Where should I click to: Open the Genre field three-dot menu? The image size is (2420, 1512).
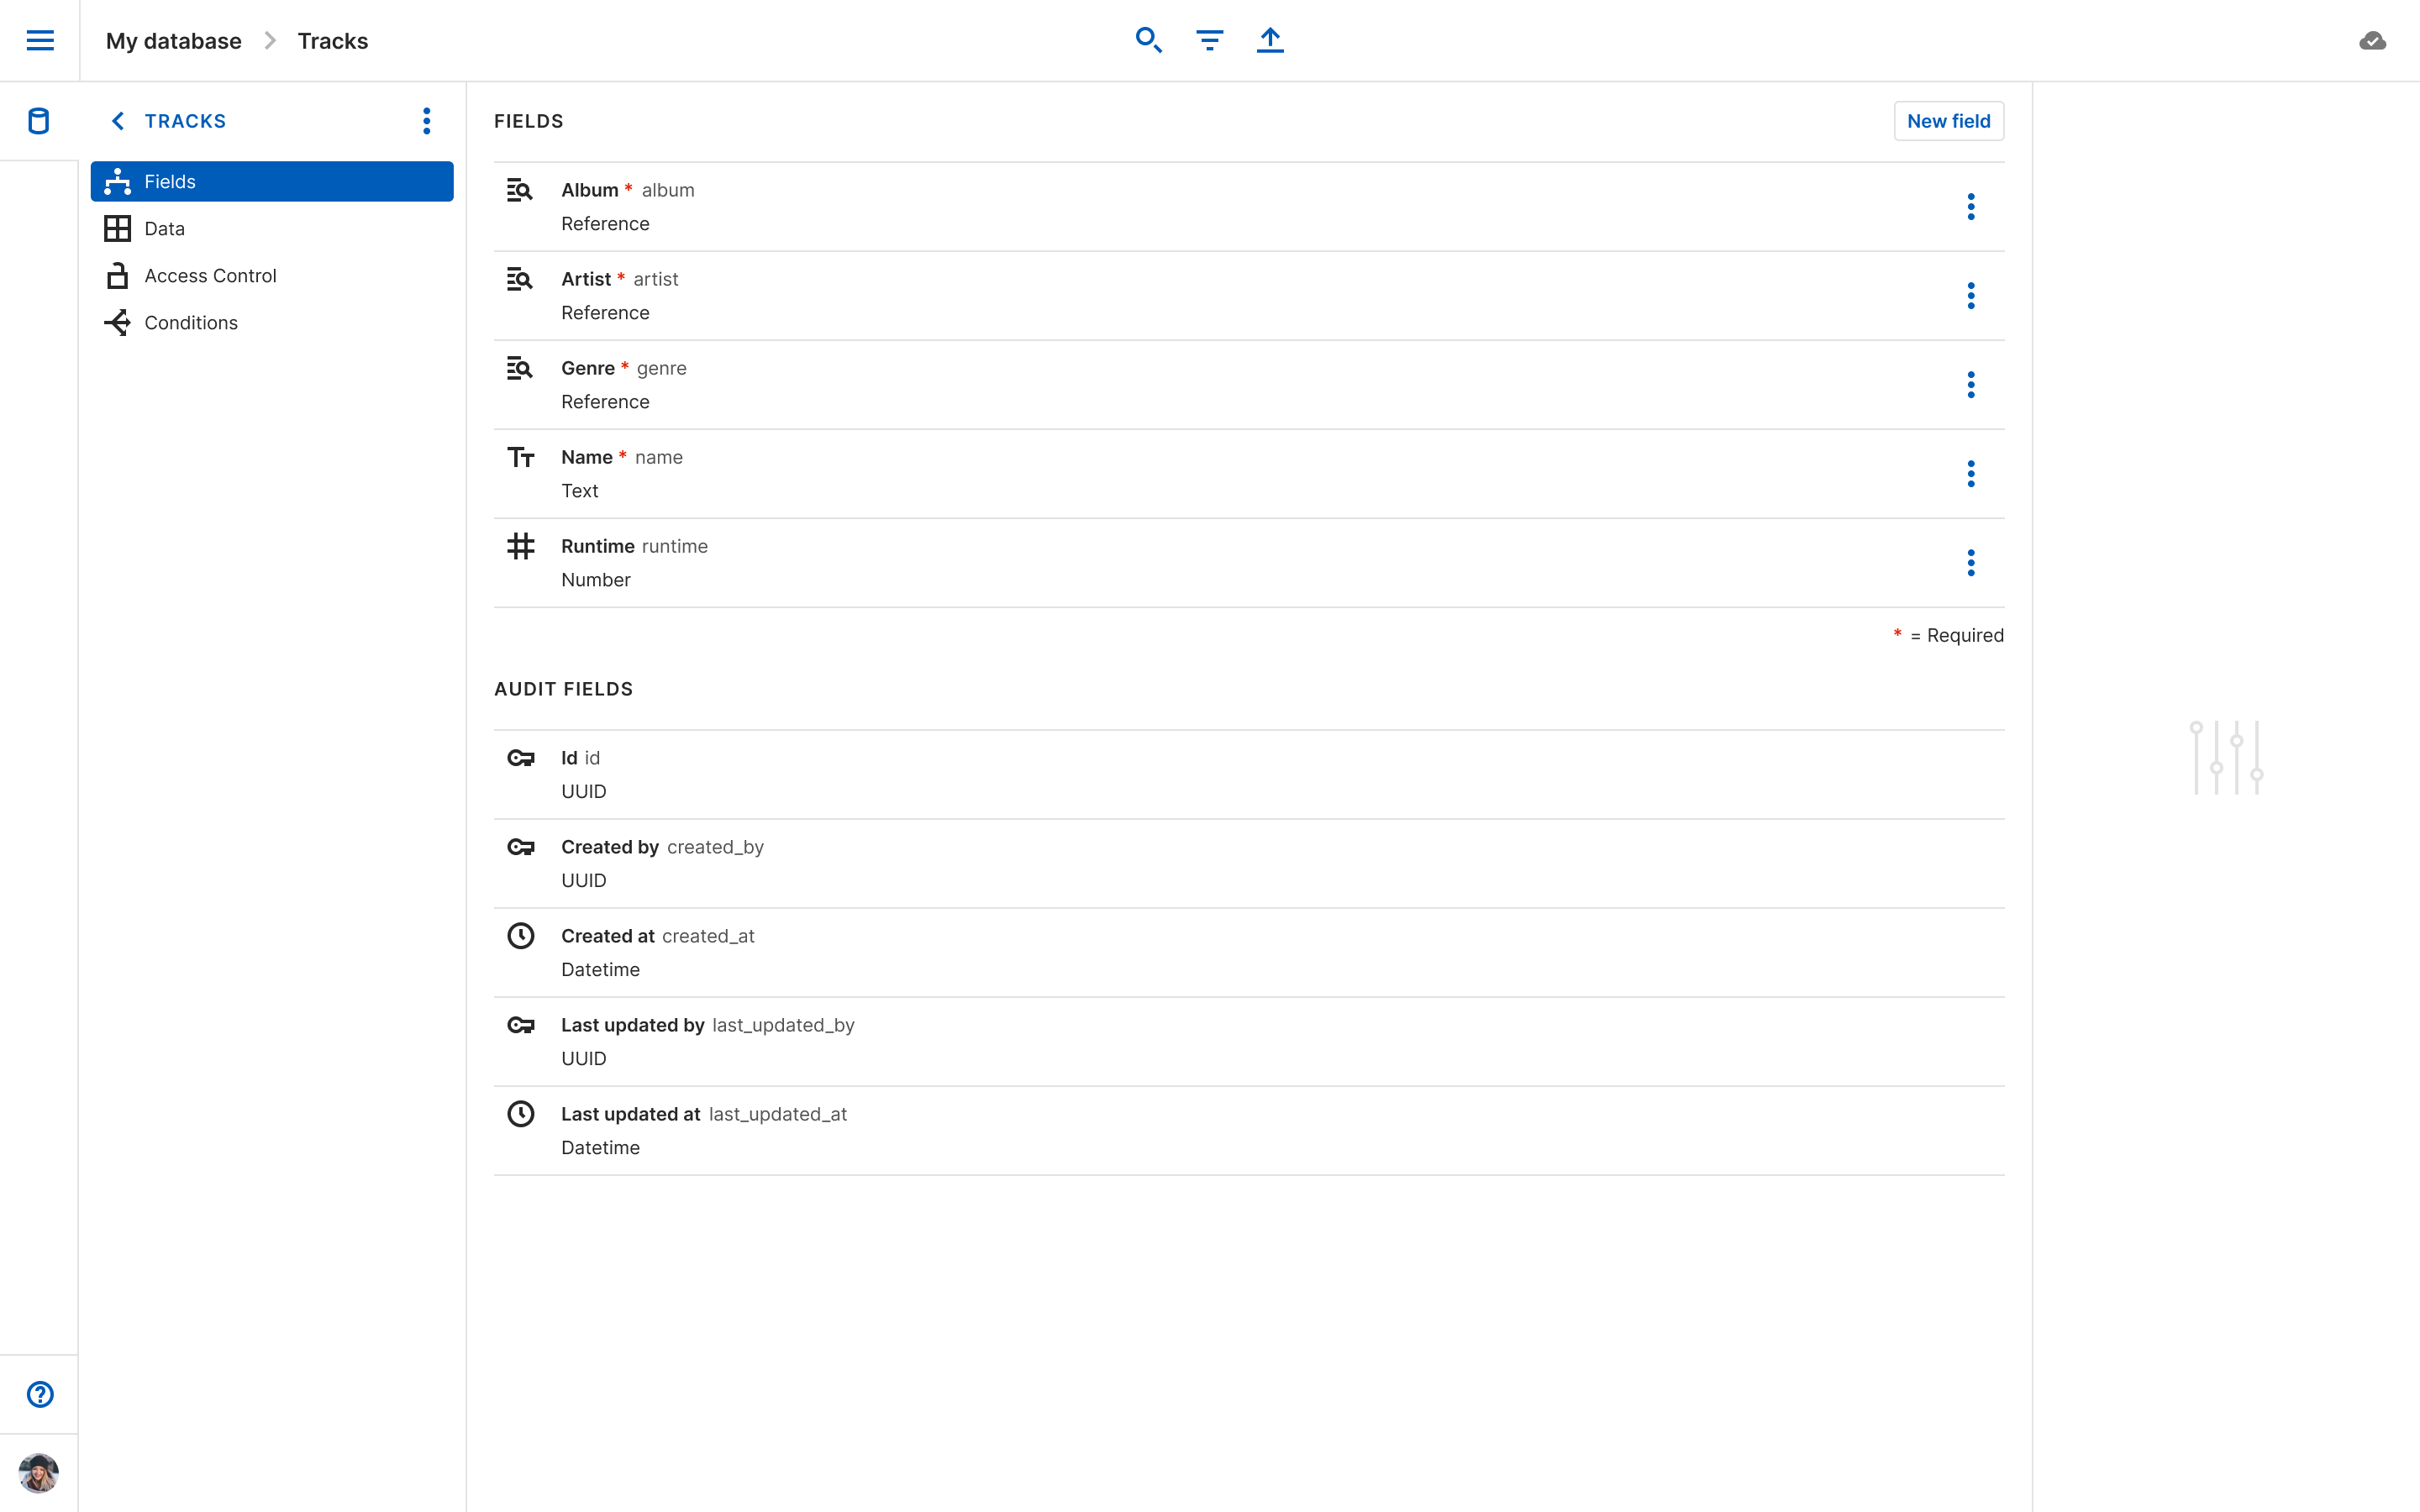click(1970, 385)
